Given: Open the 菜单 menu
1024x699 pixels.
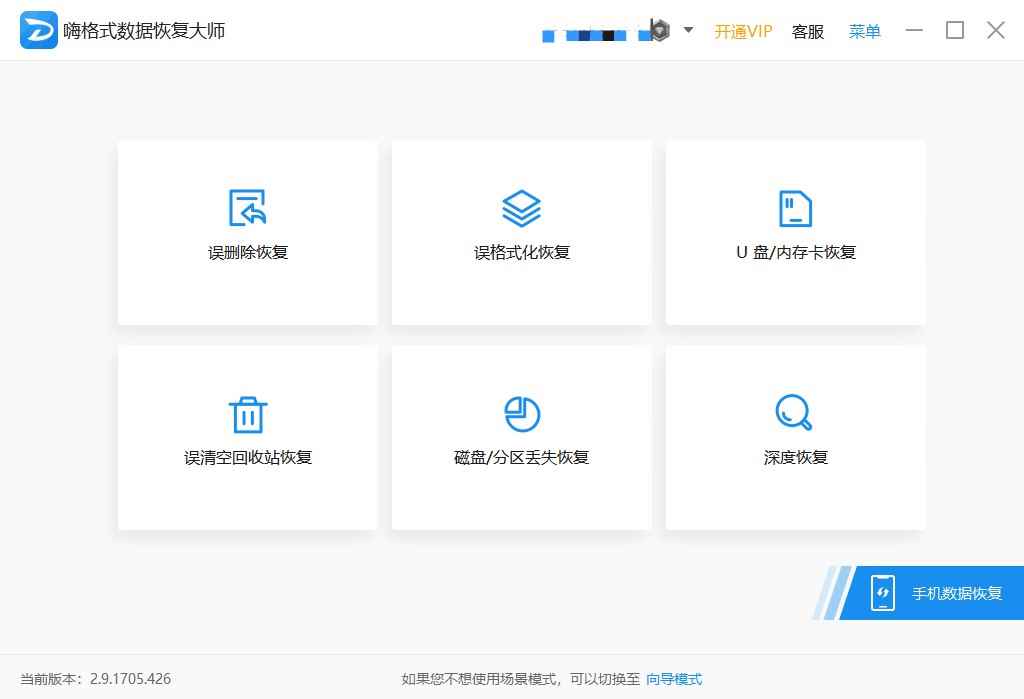Looking at the screenshot, I should pyautogui.click(x=864, y=31).
